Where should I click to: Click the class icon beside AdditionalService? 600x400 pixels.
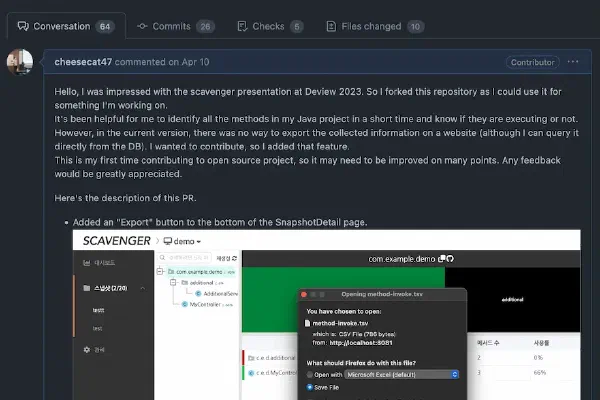(x=198, y=294)
